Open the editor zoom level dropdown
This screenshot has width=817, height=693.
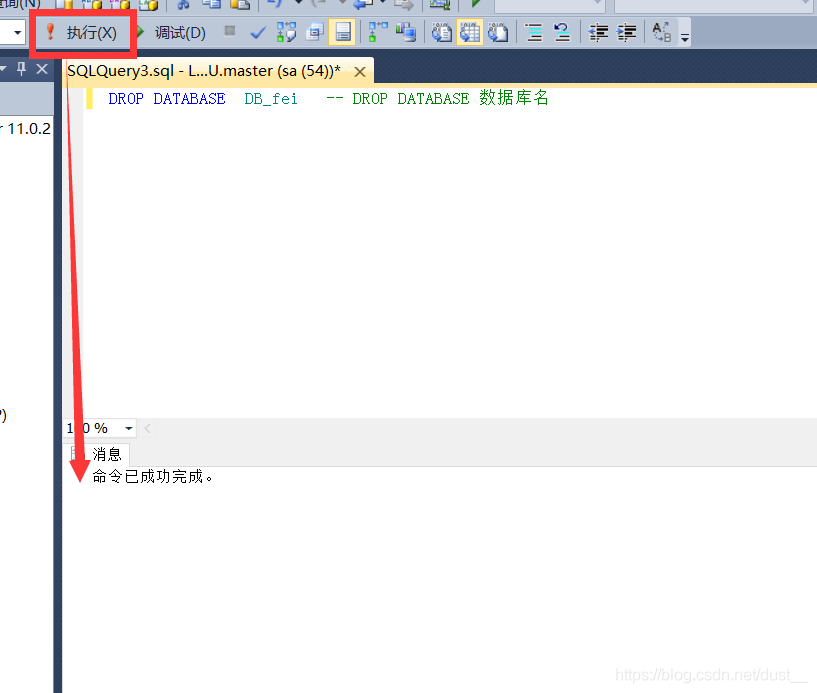click(x=128, y=428)
